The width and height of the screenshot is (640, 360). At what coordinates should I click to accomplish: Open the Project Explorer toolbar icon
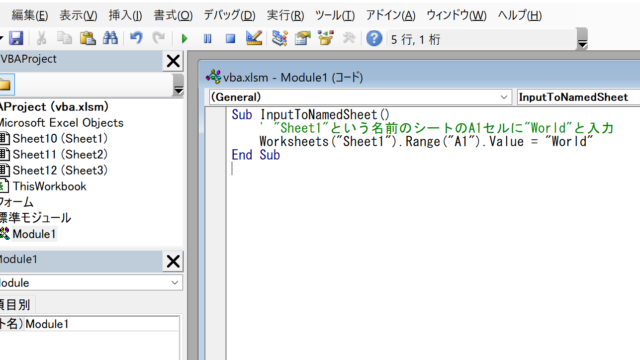point(280,38)
